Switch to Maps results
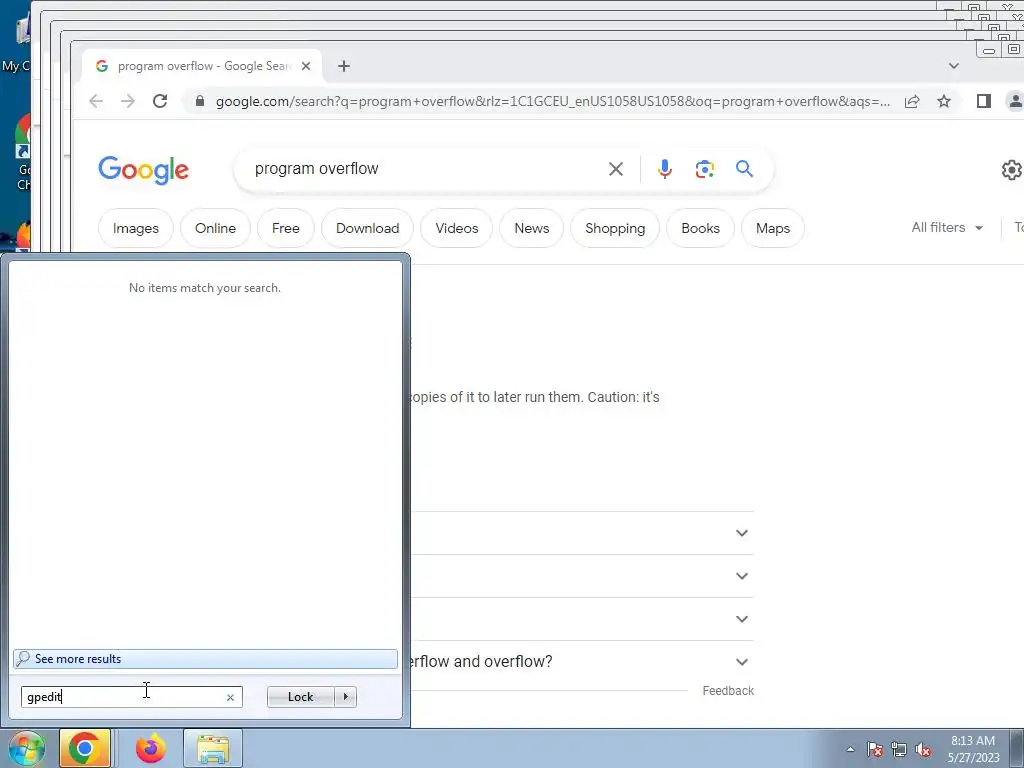 pyautogui.click(x=773, y=228)
